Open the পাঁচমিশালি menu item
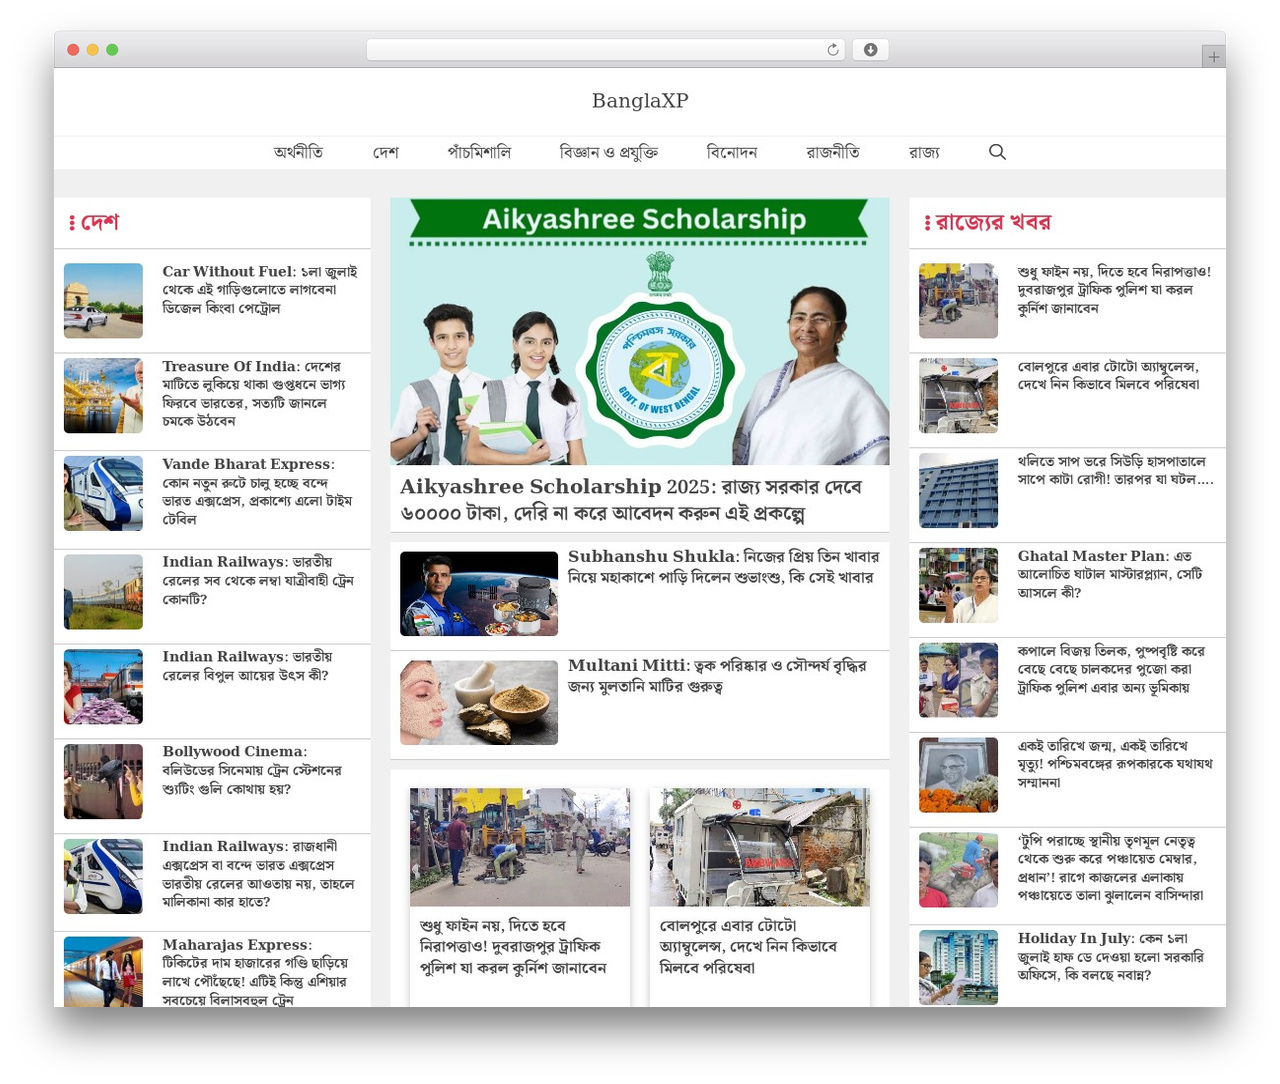The width and height of the screenshot is (1280, 1084). 479,152
